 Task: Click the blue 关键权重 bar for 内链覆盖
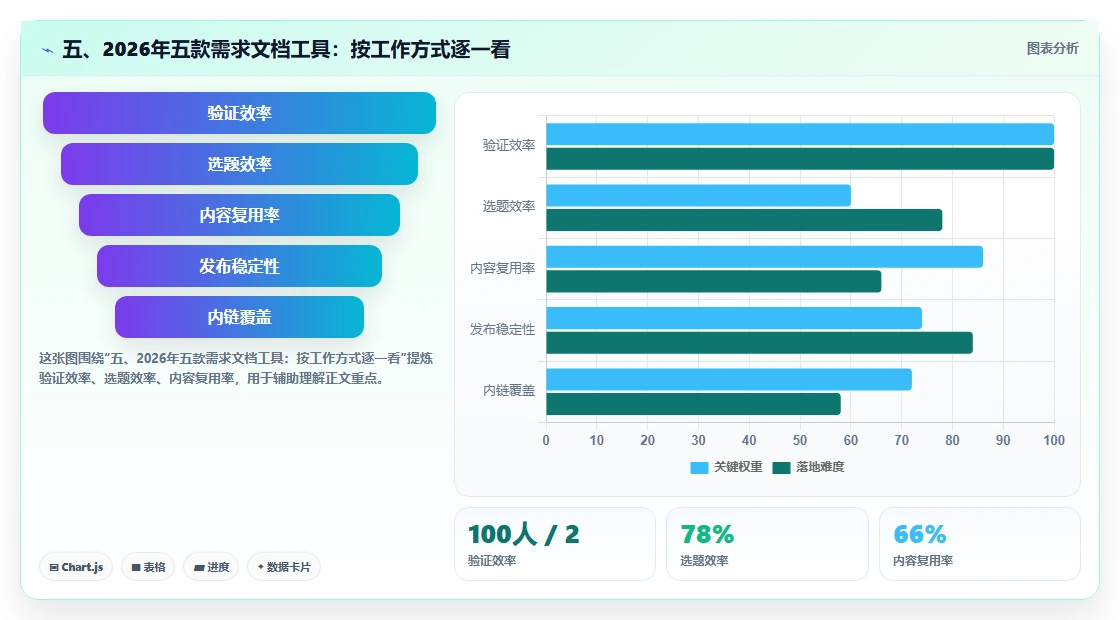729,379
